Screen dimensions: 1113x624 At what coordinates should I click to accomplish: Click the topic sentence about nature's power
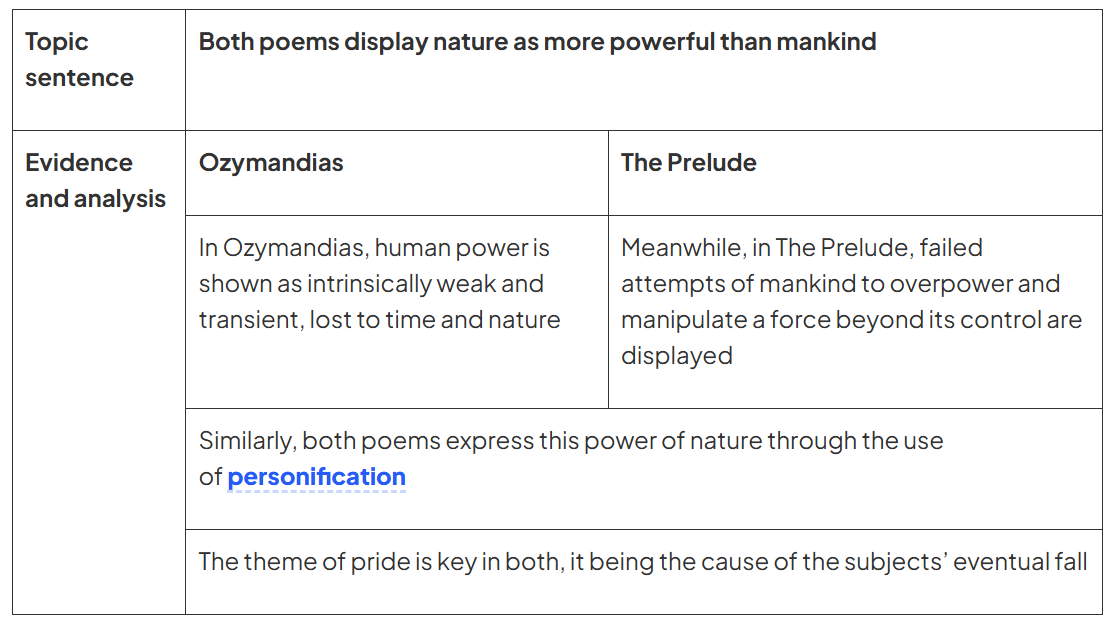click(x=537, y=42)
